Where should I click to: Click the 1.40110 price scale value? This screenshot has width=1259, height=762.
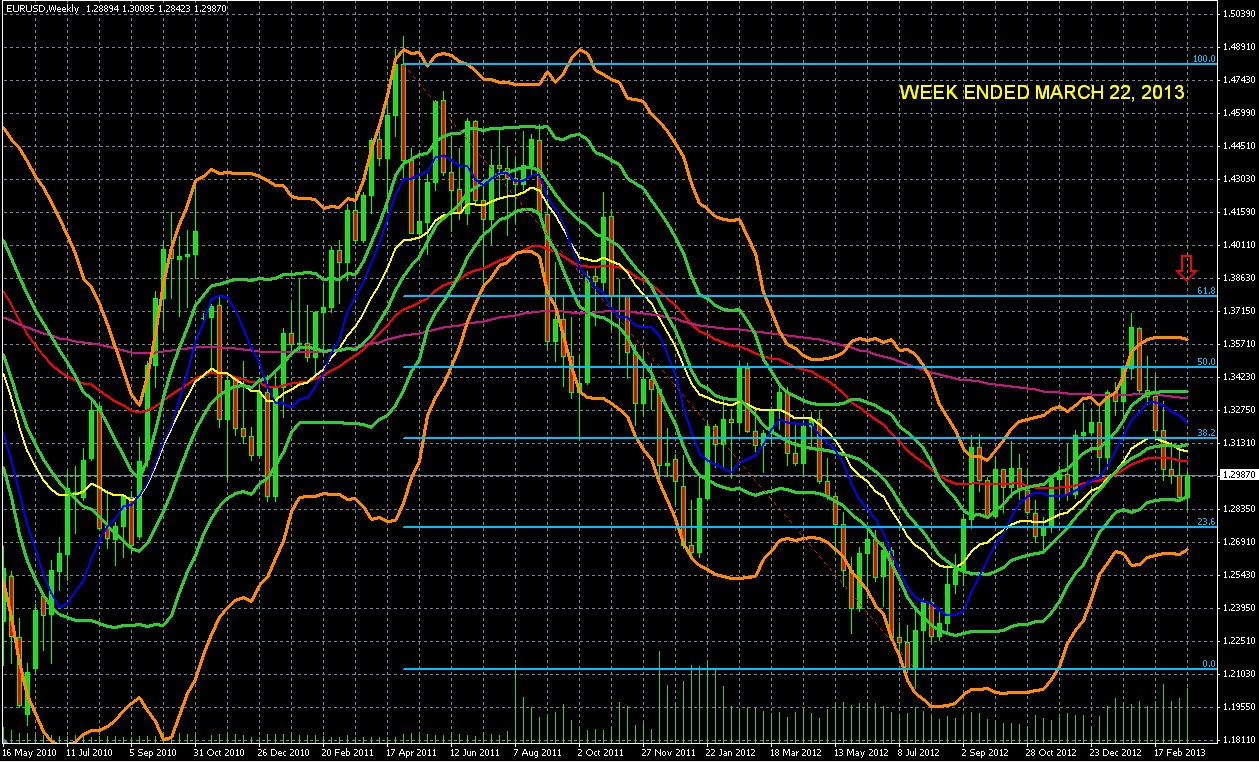point(1237,244)
